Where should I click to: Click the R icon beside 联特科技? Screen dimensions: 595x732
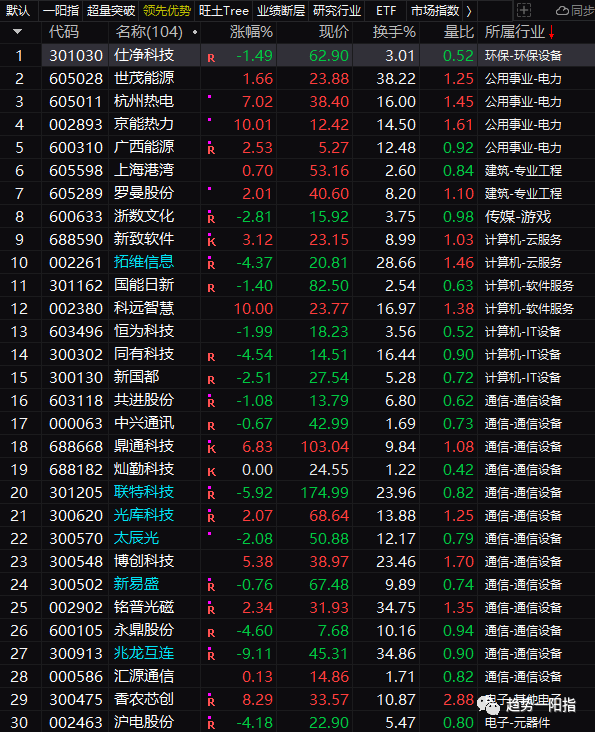point(211,495)
